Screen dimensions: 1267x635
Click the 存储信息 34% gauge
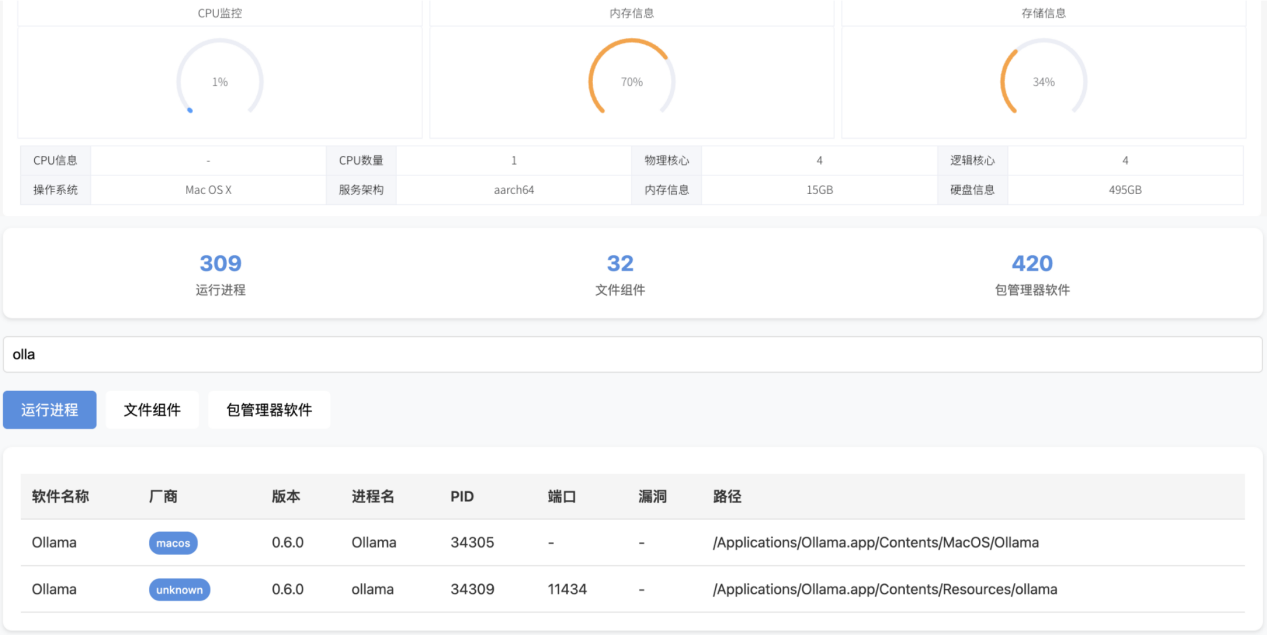coord(1043,82)
